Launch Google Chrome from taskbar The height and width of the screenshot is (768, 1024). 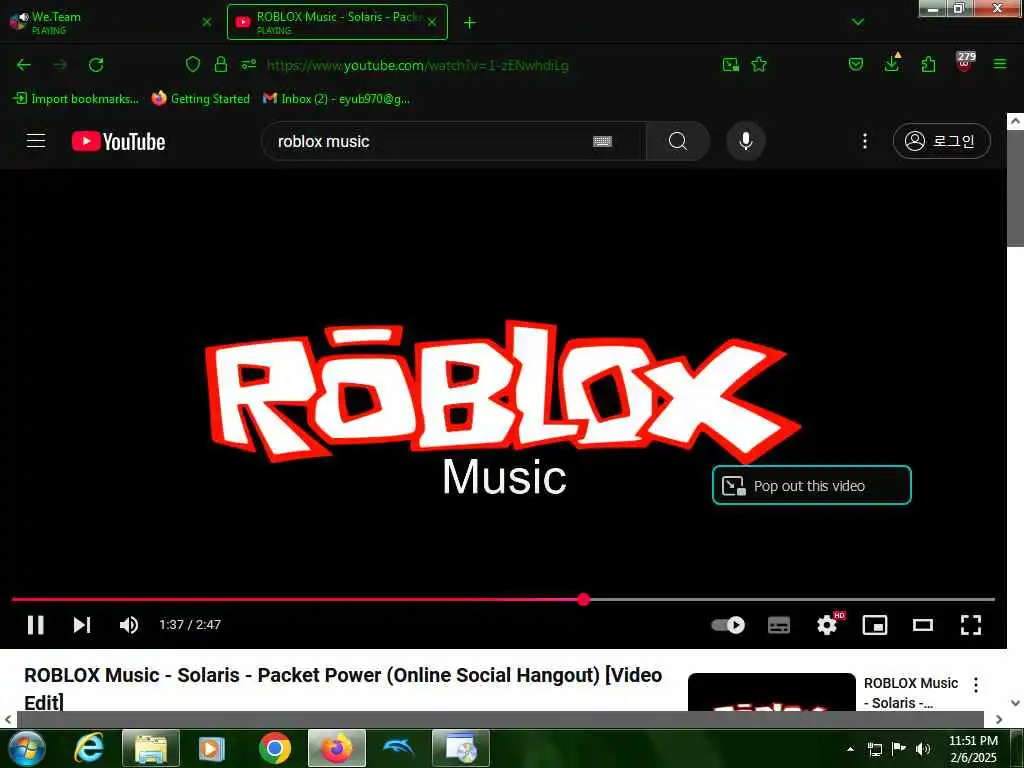pyautogui.click(x=275, y=748)
